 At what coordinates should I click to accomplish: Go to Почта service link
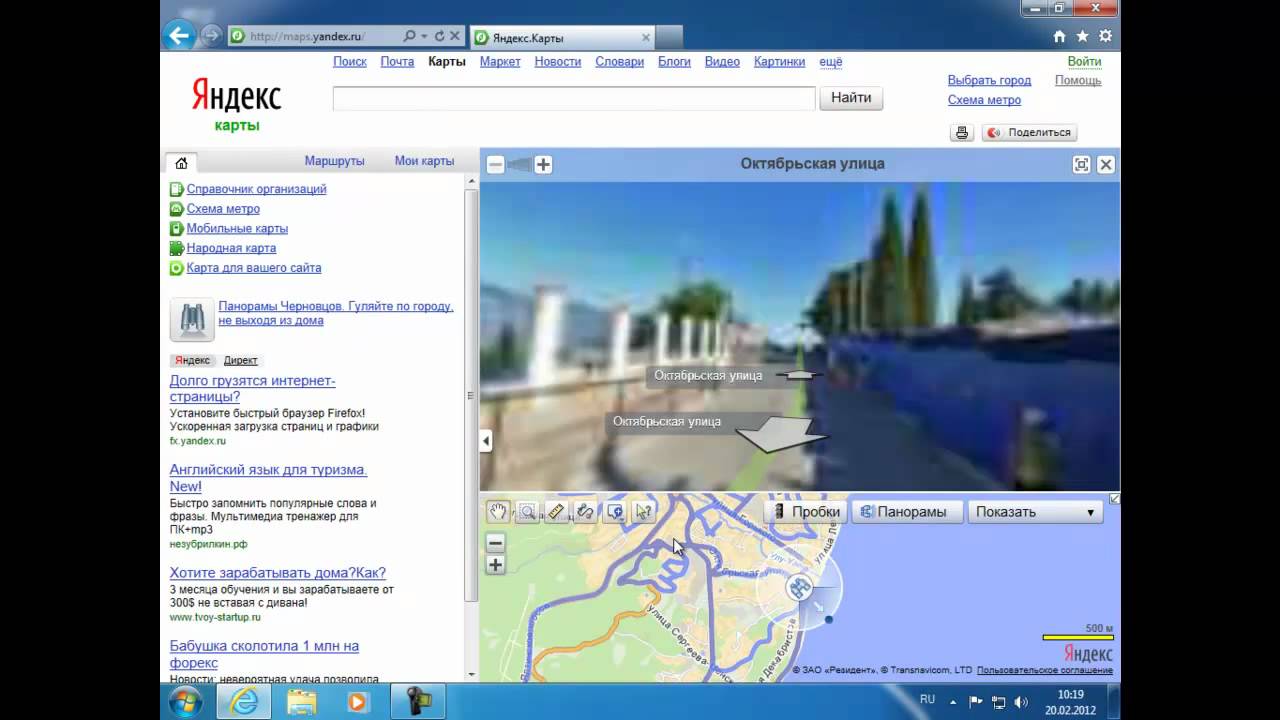[397, 62]
